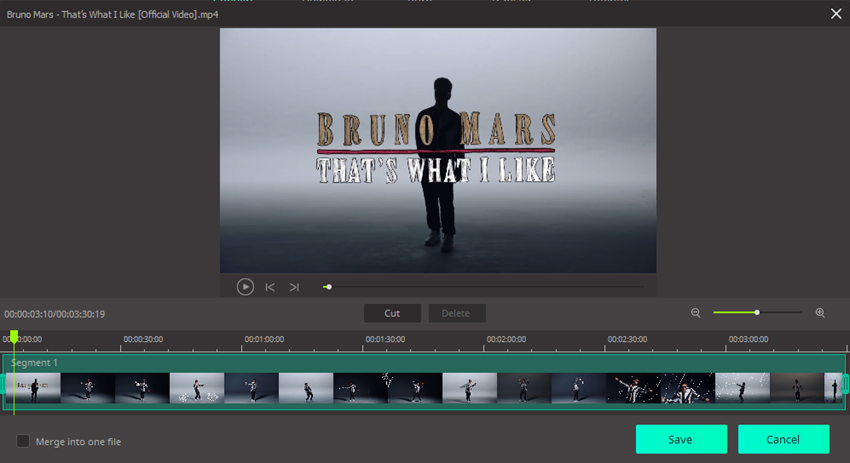Click the 00:01:00:00 mark on ruler
The width and height of the screenshot is (850, 463).
coord(264,340)
